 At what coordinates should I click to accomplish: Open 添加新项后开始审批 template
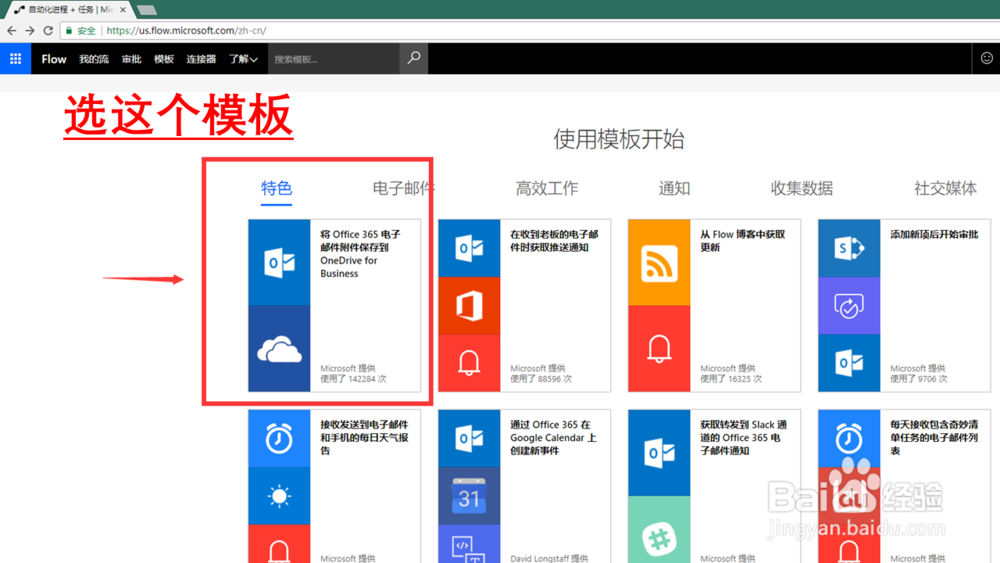pyautogui.click(x=934, y=235)
